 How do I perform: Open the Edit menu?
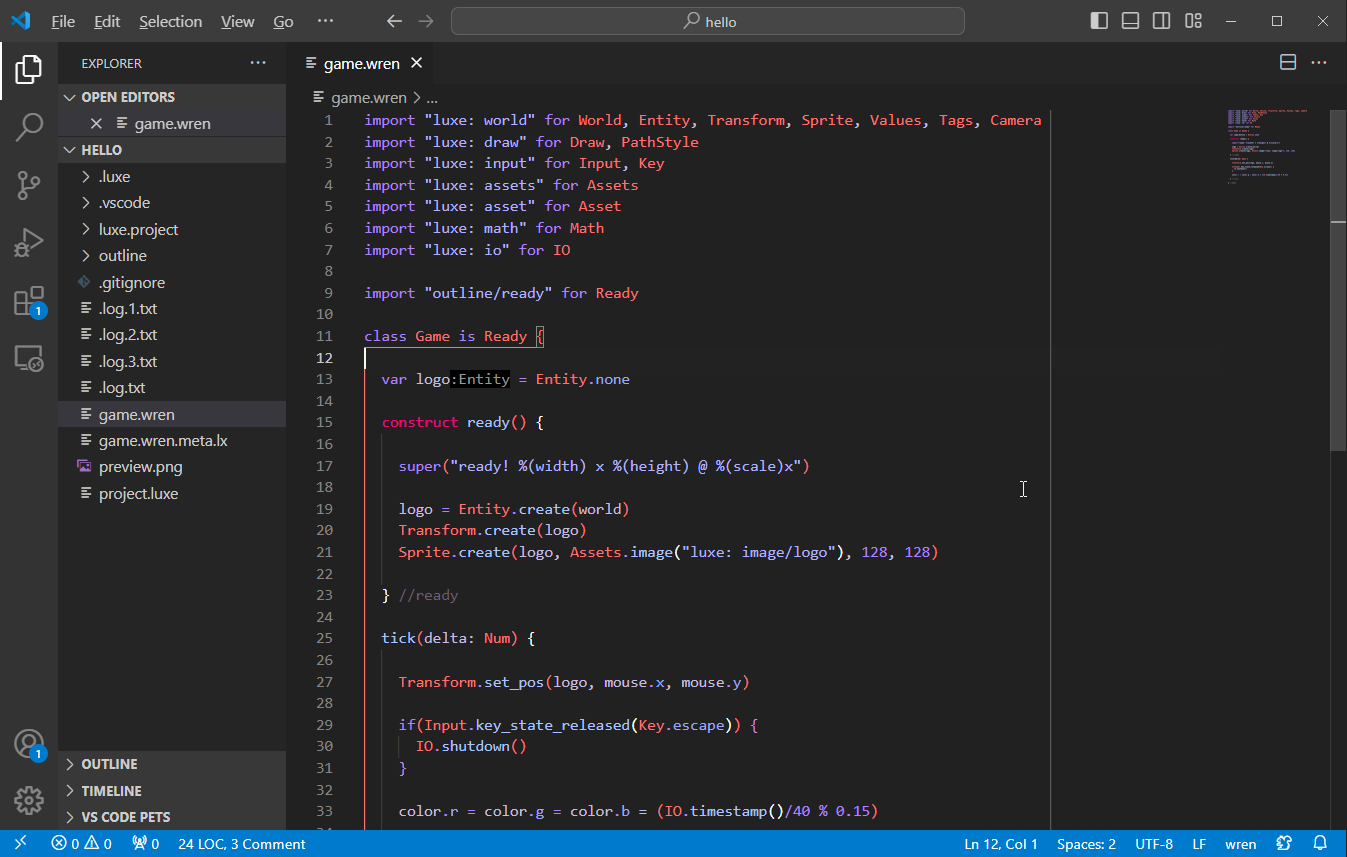click(x=107, y=21)
